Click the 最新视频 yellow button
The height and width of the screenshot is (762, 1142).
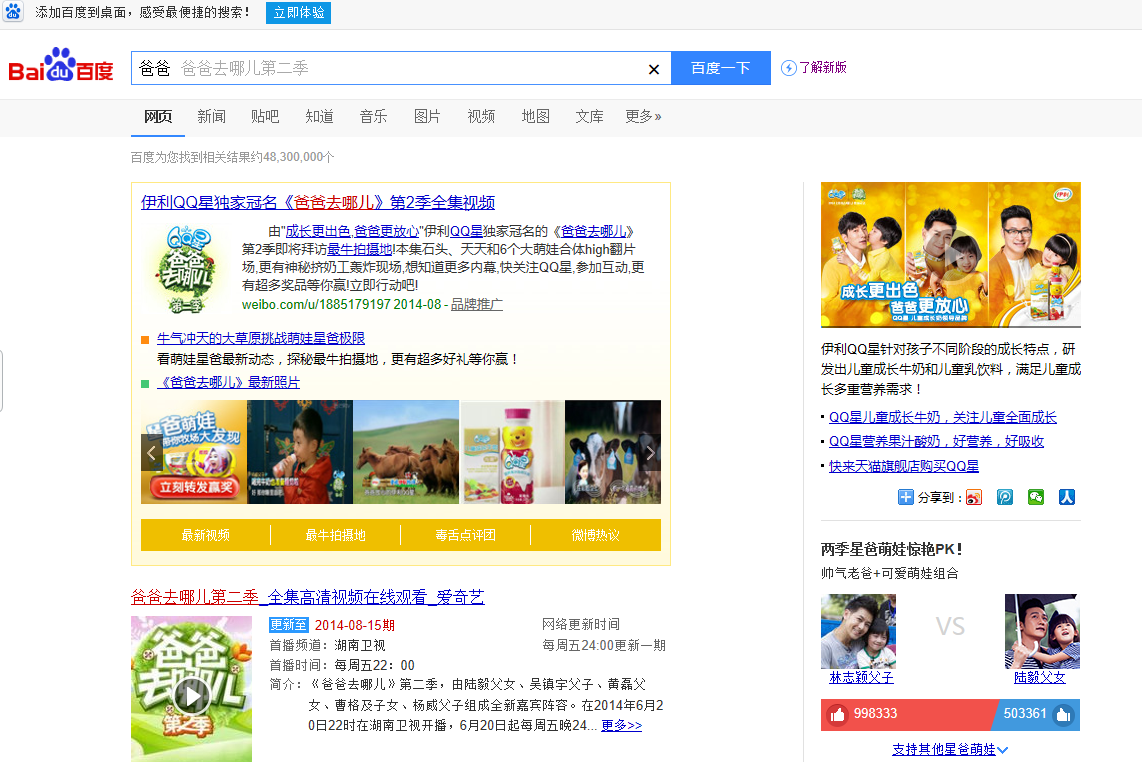coord(205,535)
